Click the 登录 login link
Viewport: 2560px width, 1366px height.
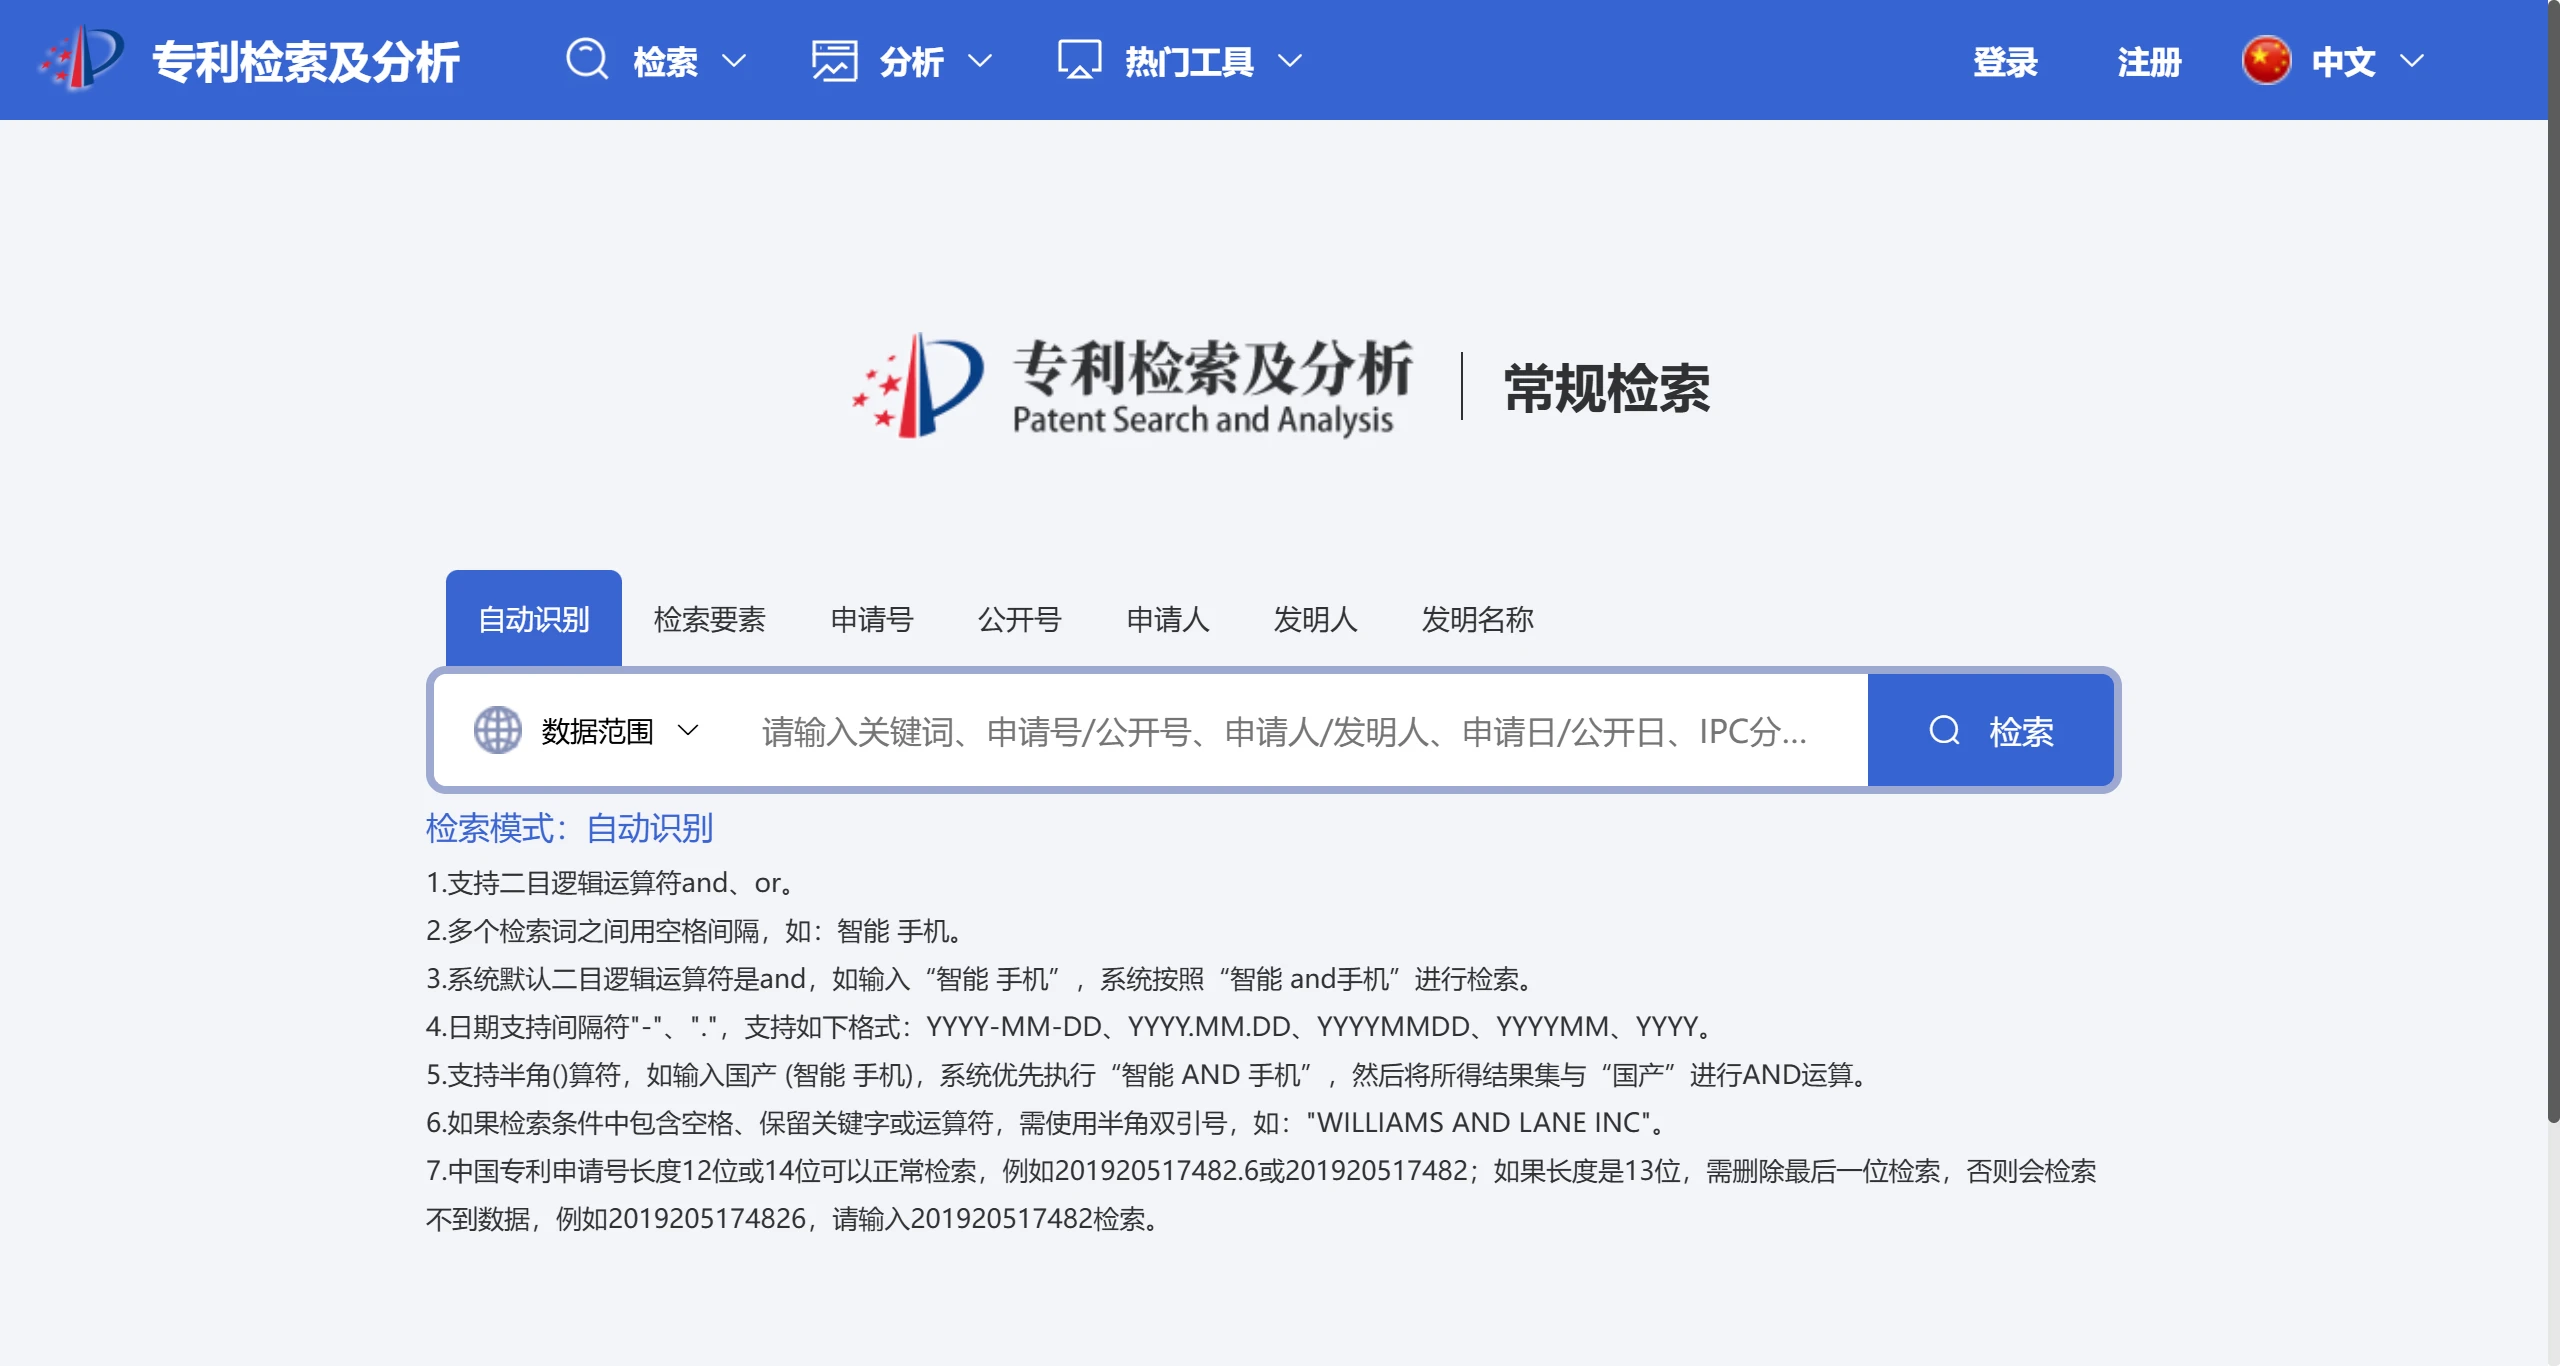(2006, 60)
